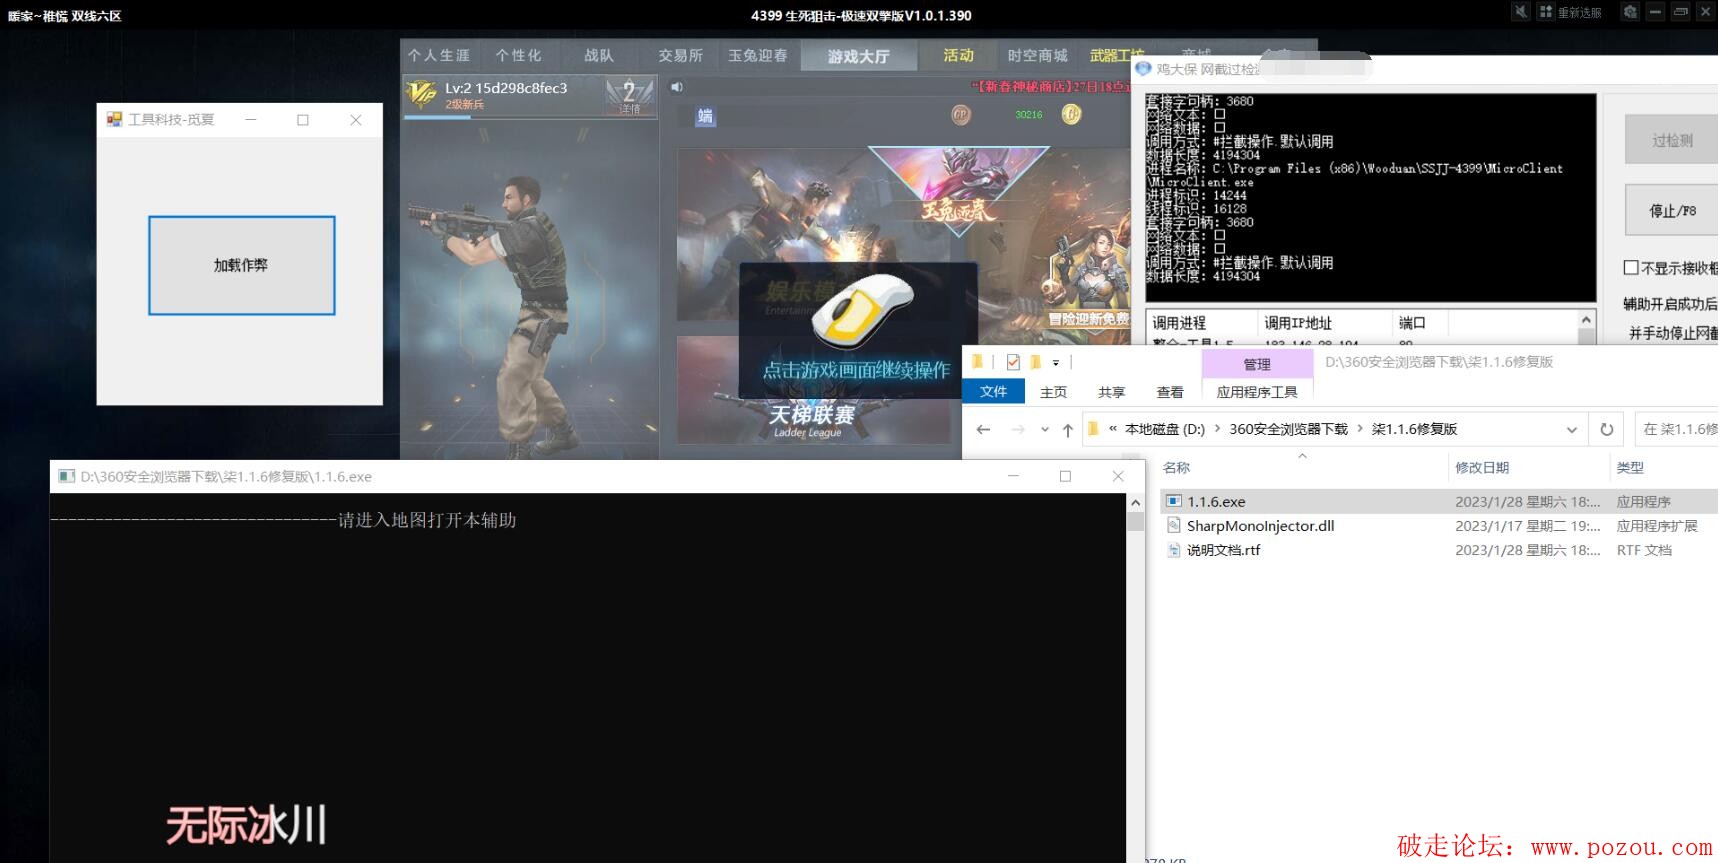The width and height of the screenshot is (1718, 863).
Task: Open the 交易所 tab
Action: click(680, 55)
